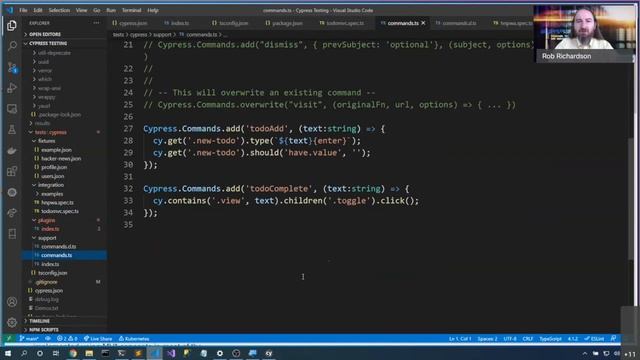Open hacker-news.json in the explorer
This screenshot has height=360, width=640.
pyautogui.click(x=60, y=158)
